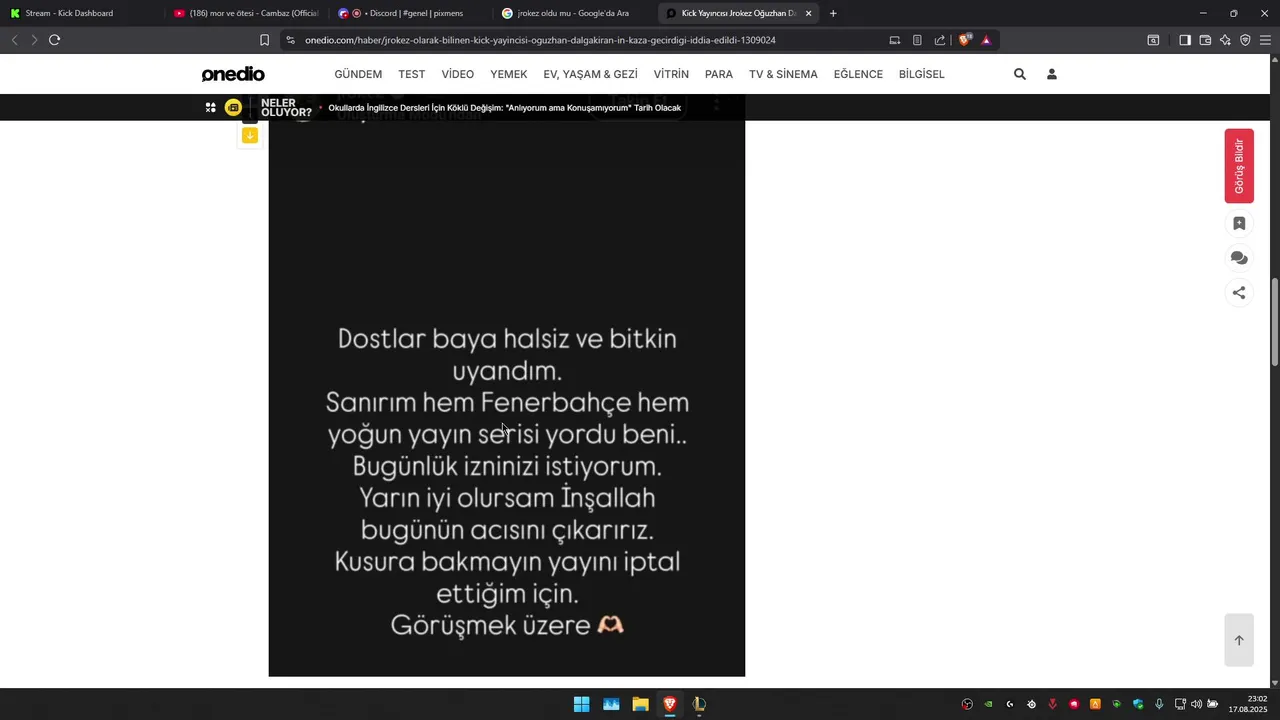Bookmark this page in the address bar
Viewport: 1280px width, 720px height.
[x=264, y=40]
